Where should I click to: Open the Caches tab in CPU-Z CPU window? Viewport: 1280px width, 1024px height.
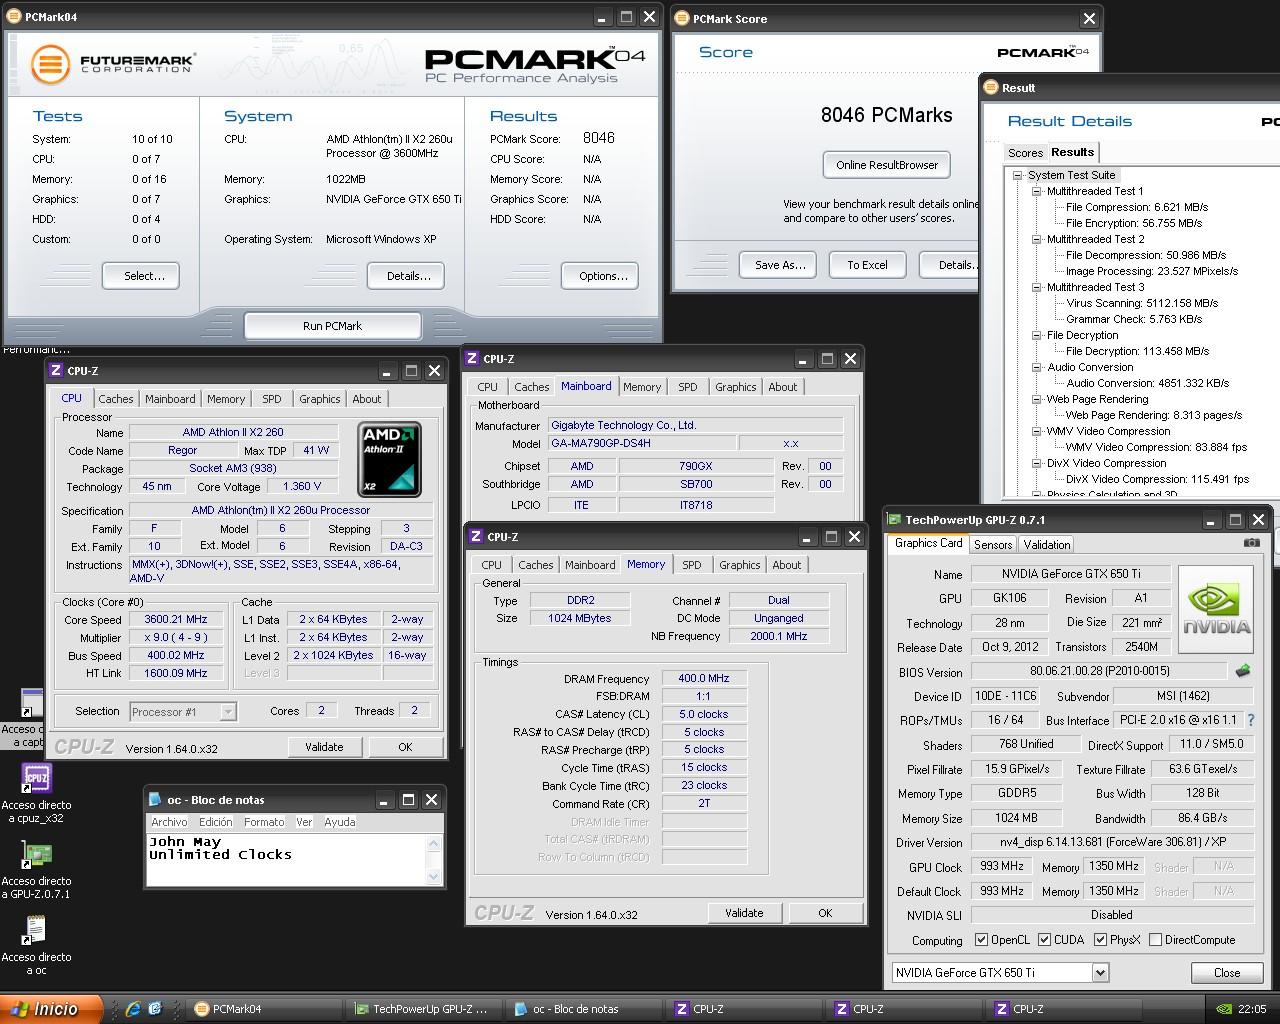click(116, 399)
